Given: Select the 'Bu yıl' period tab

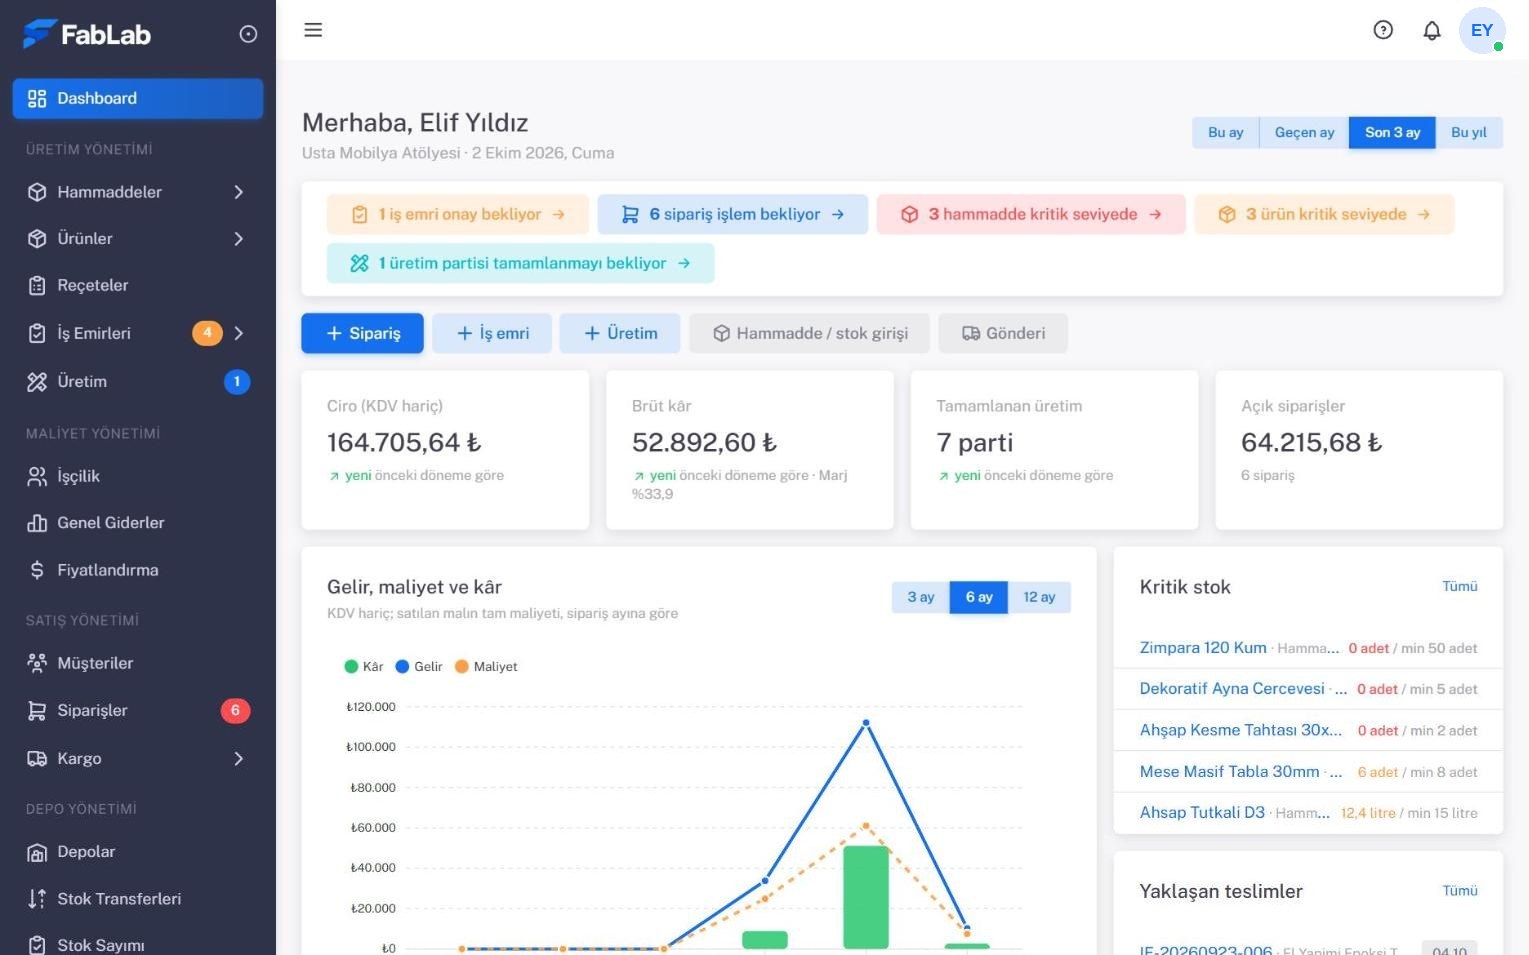Looking at the screenshot, I should click(x=1469, y=132).
